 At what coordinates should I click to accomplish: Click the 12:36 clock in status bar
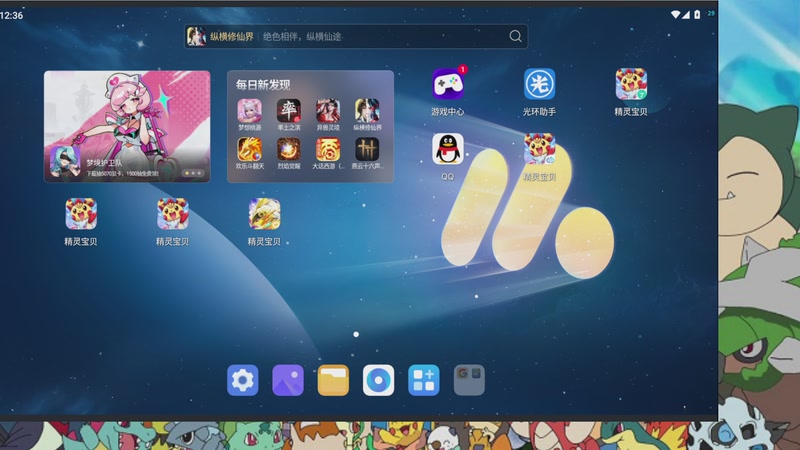coord(12,15)
